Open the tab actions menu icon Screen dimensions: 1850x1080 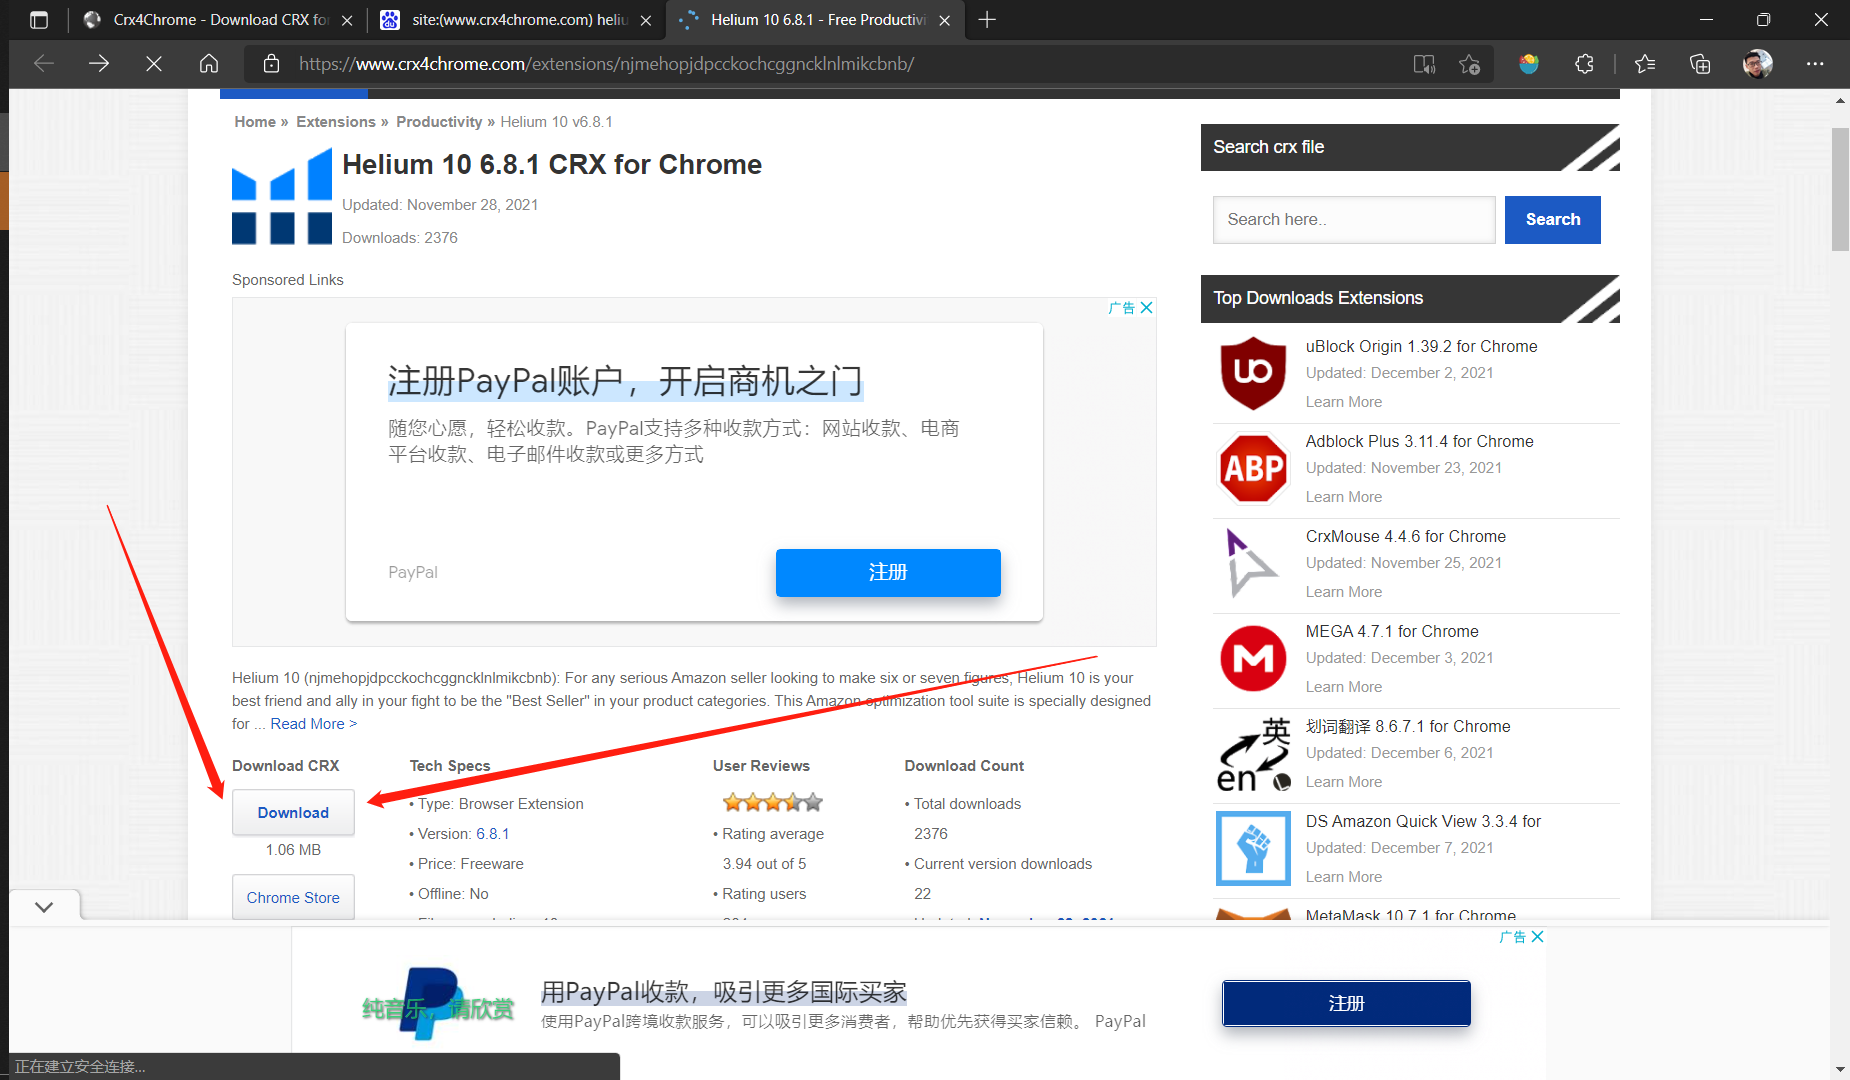tap(39, 20)
